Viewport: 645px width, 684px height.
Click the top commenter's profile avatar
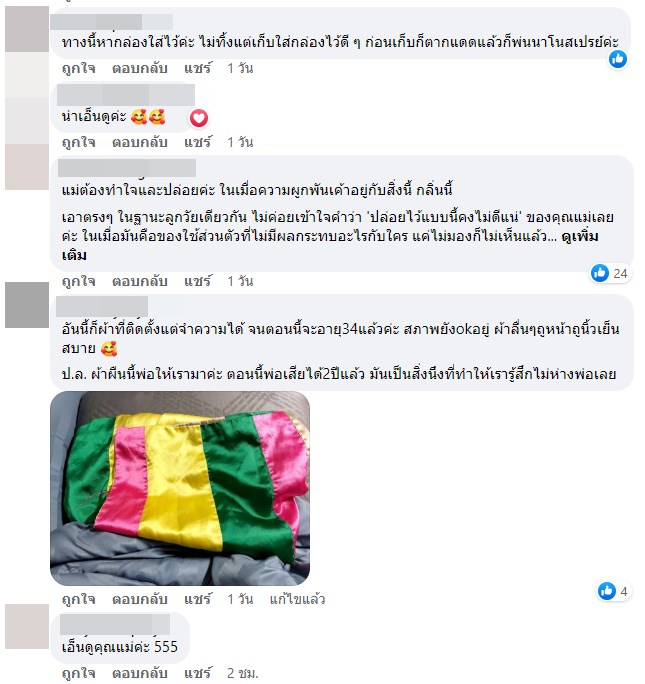point(27,29)
